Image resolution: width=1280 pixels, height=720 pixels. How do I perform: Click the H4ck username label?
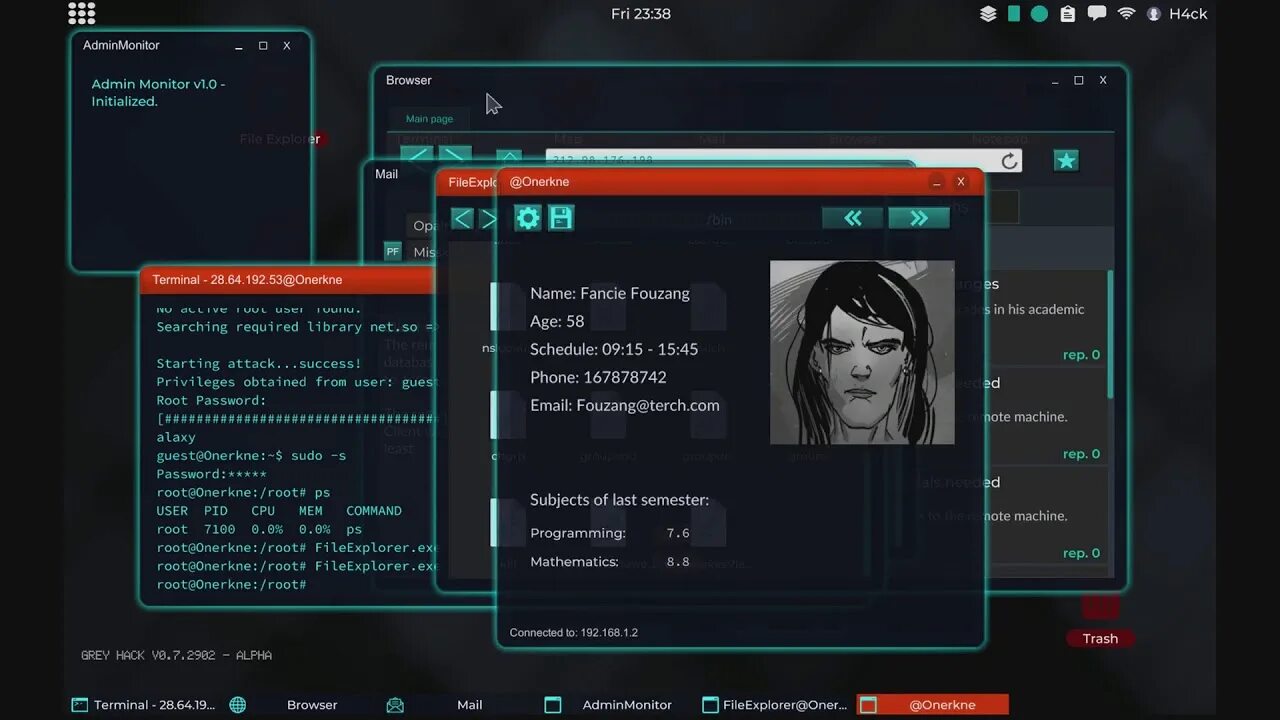1189,14
